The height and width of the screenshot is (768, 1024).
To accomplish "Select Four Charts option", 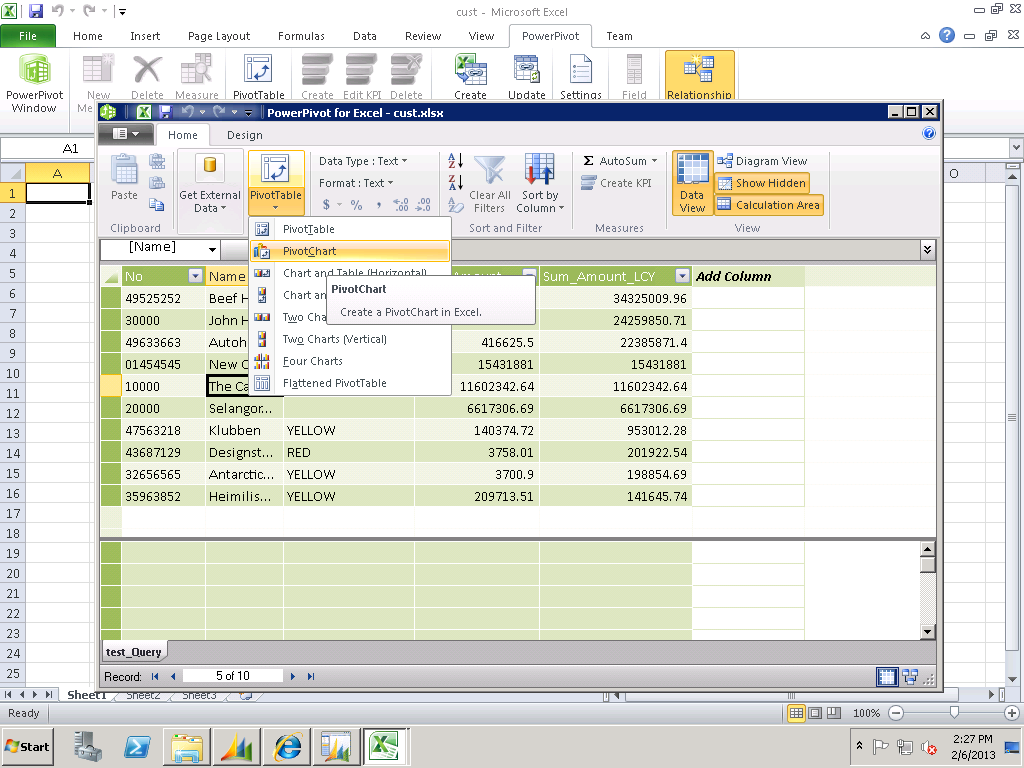I will (x=349, y=361).
